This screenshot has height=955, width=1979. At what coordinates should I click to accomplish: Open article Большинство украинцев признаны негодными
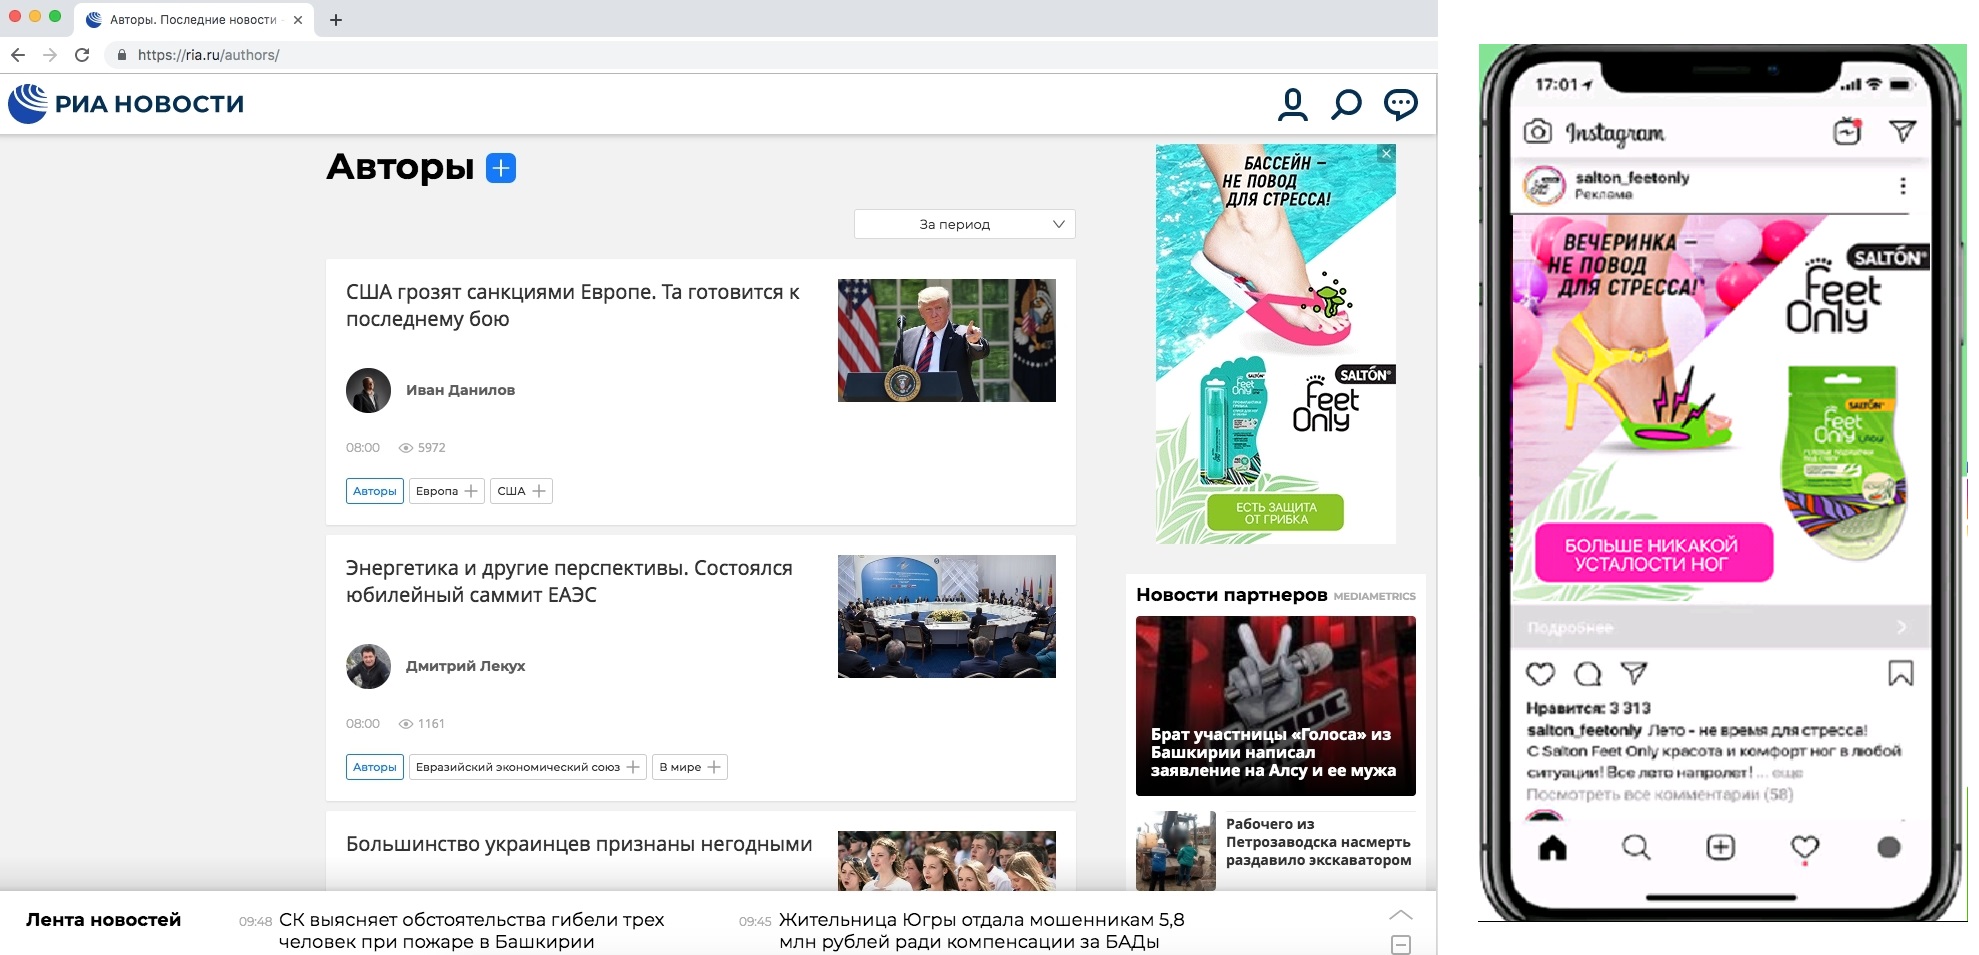click(579, 844)
